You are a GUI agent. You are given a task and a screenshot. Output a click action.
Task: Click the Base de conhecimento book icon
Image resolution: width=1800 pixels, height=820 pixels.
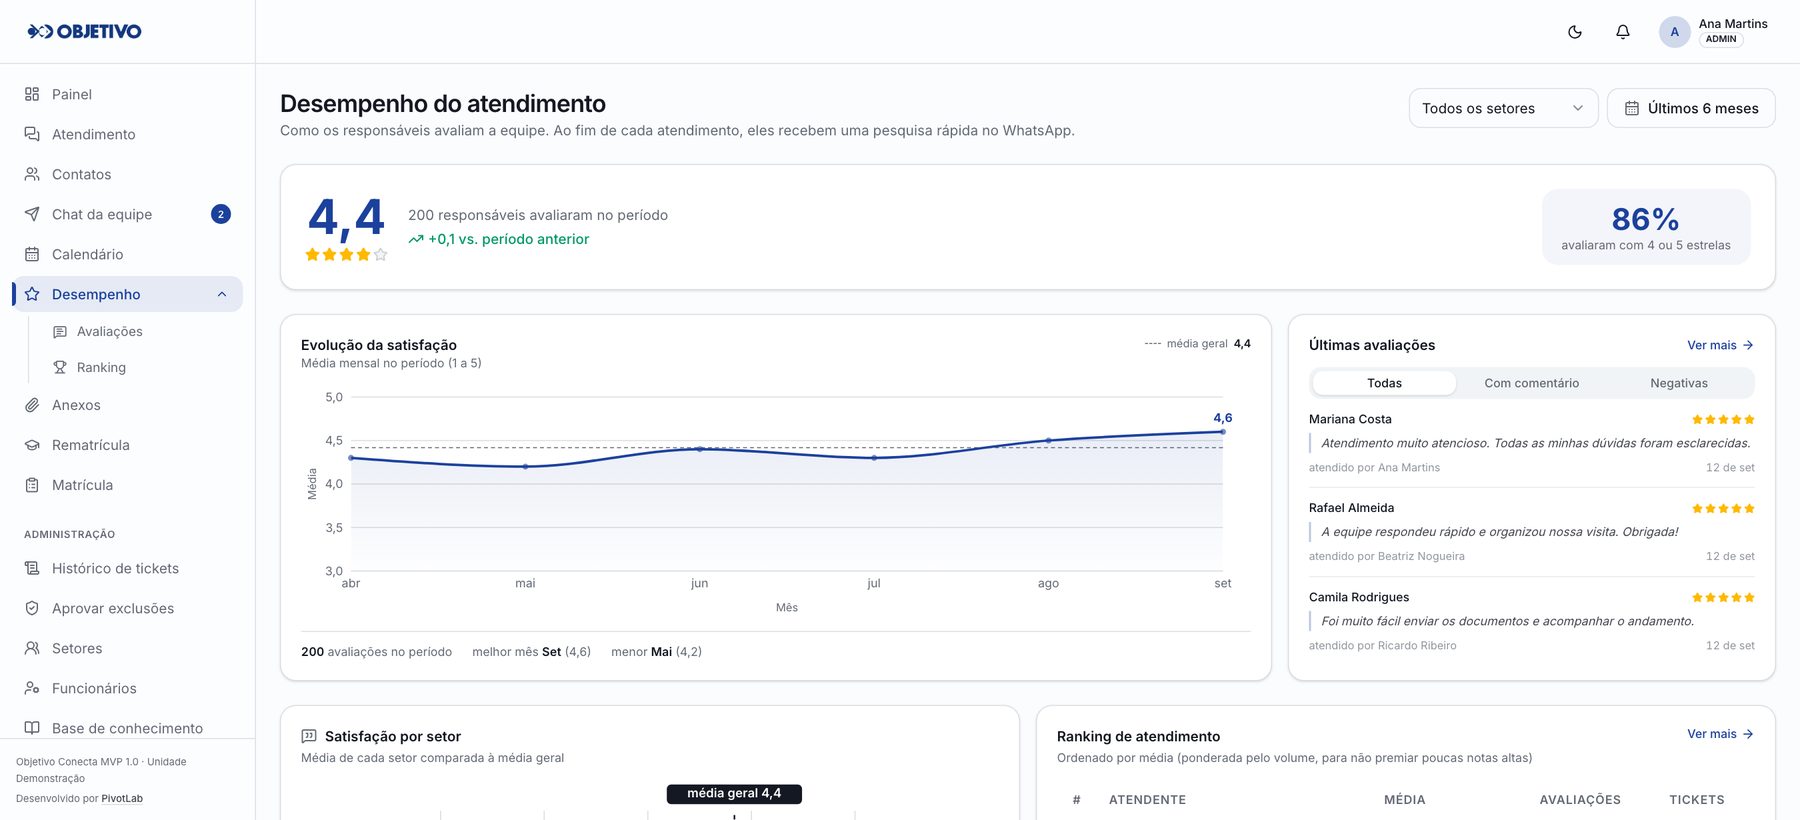(32, 728)
